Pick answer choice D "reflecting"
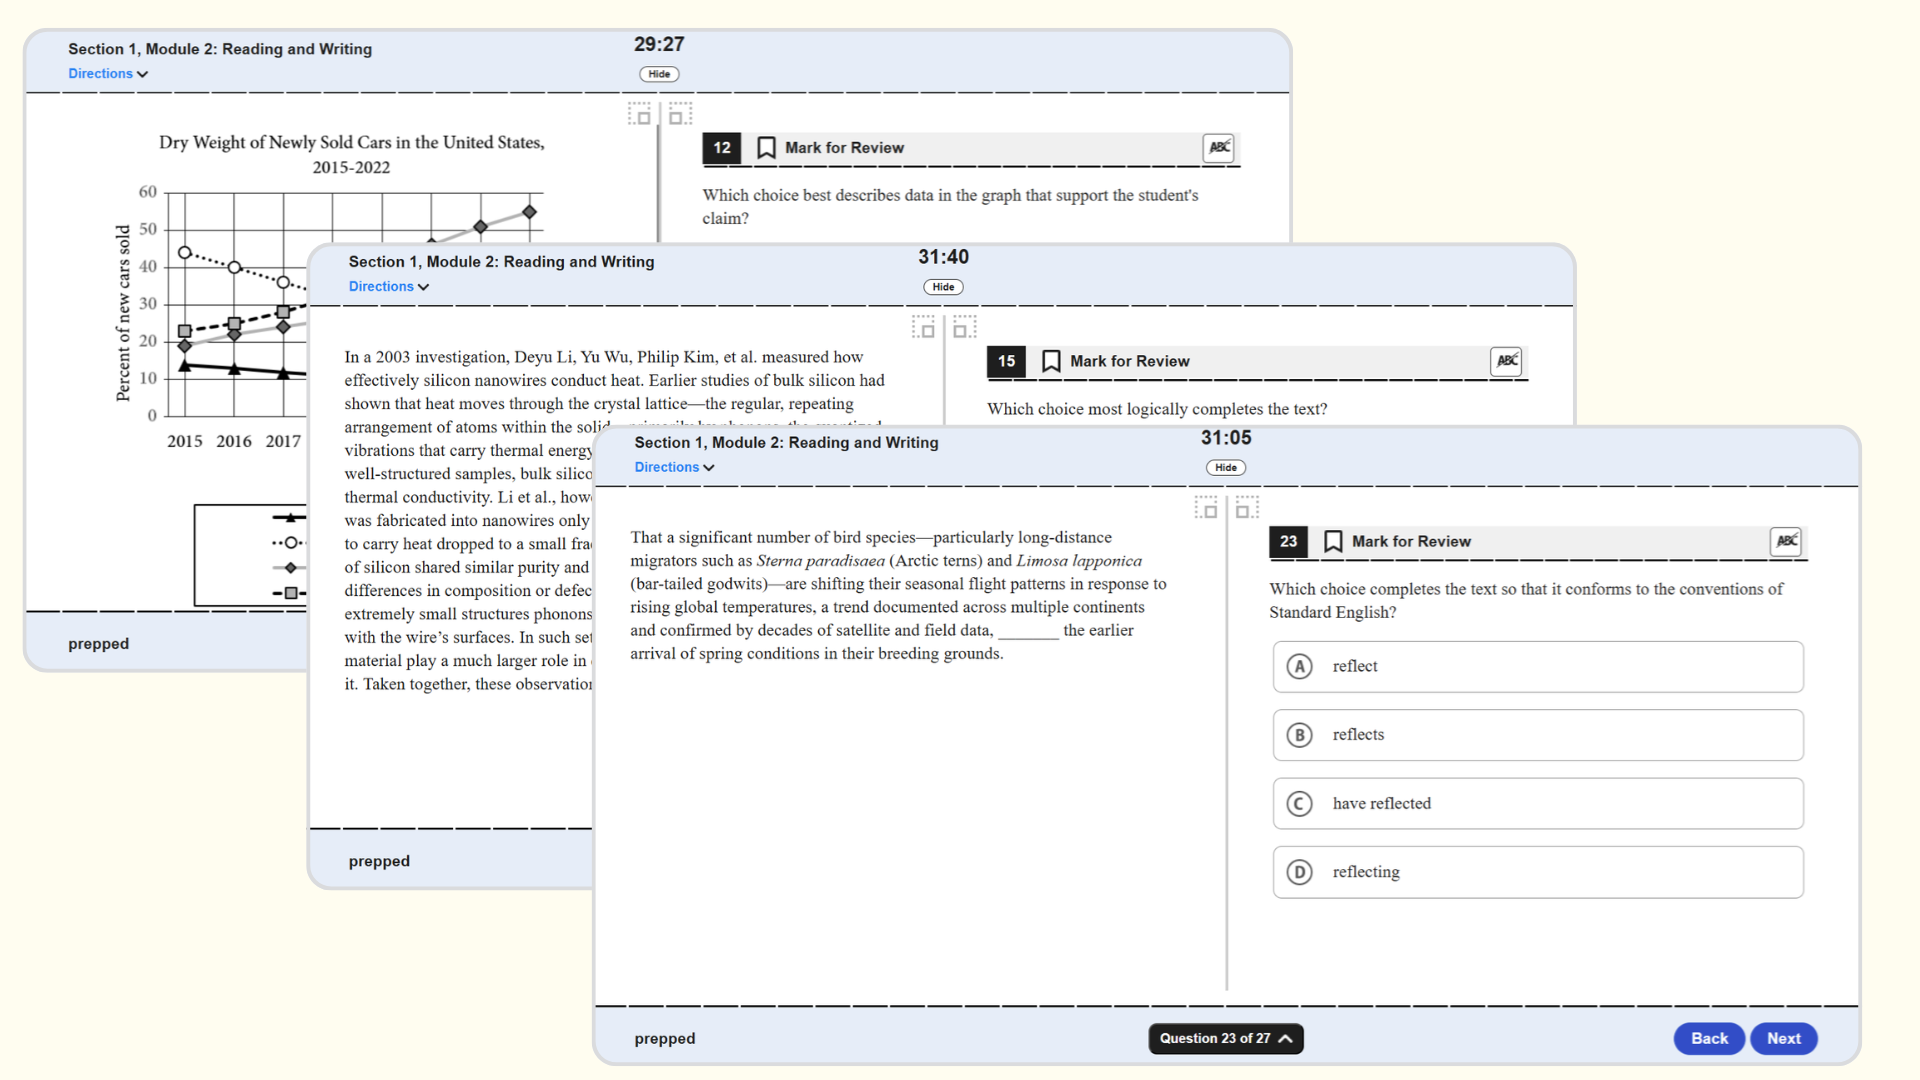Screen dimensions: 1920x1080 click(1537, 872)
